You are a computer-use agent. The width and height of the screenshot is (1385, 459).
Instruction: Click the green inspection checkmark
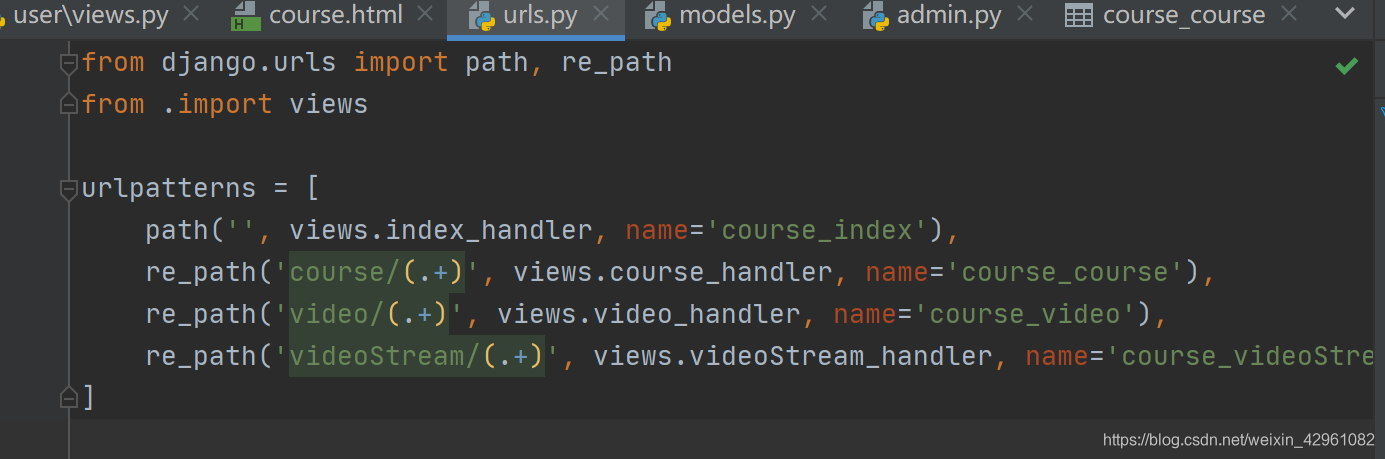pos(1347,66)
